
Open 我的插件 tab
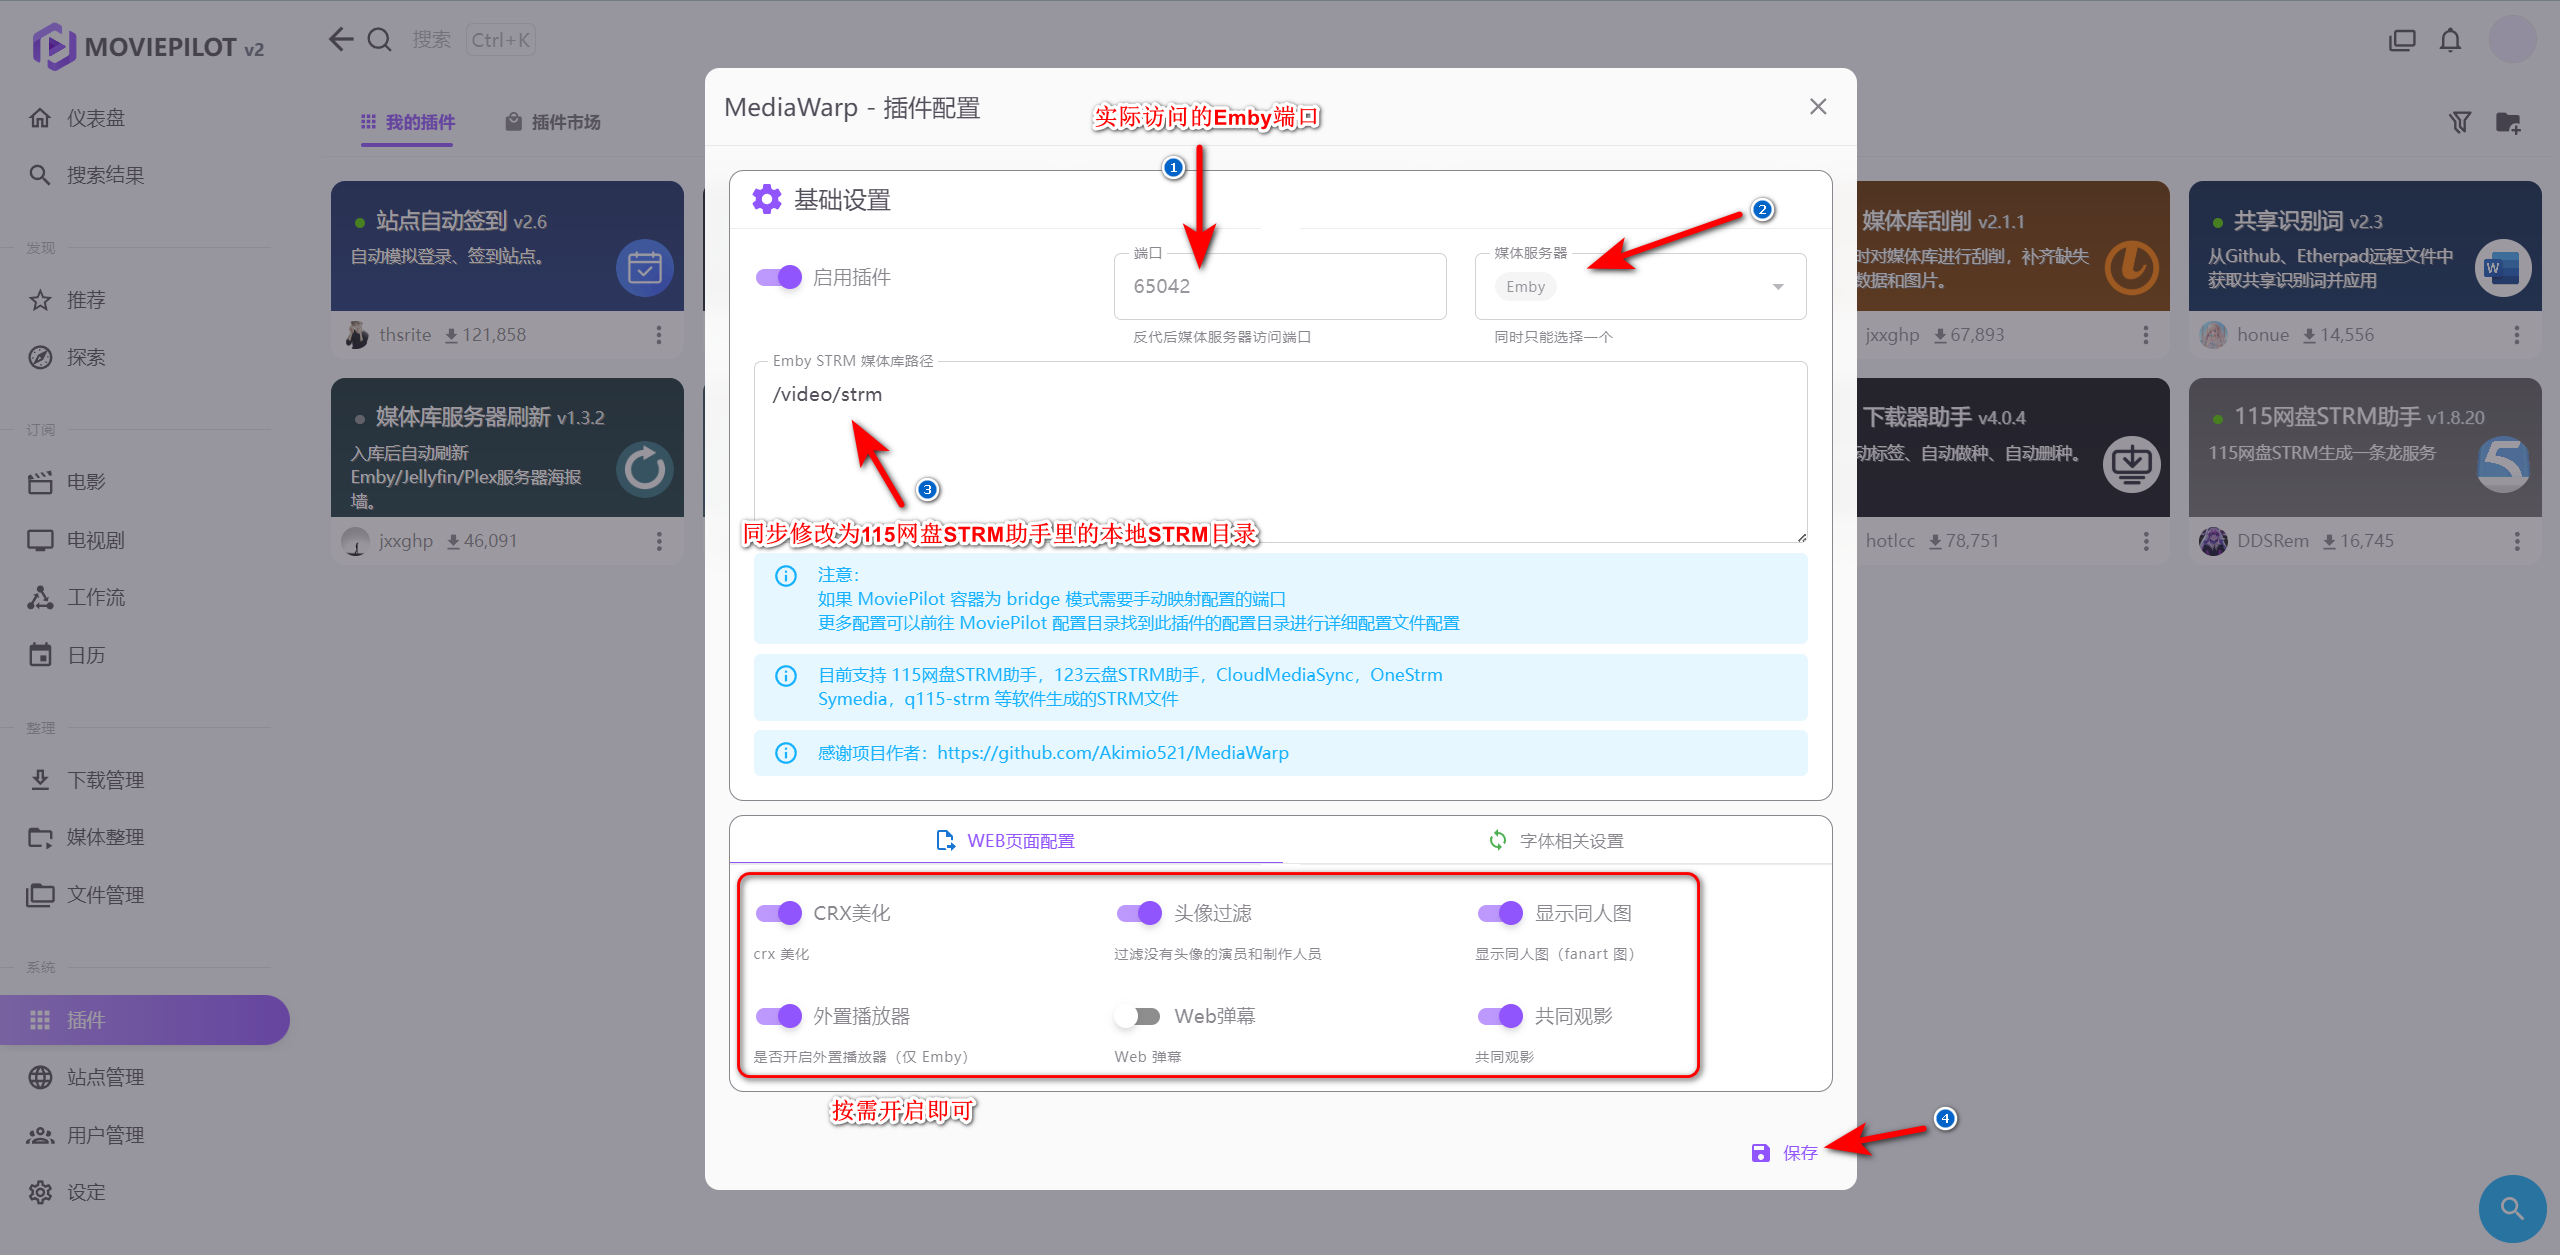(x=407, y=122)
